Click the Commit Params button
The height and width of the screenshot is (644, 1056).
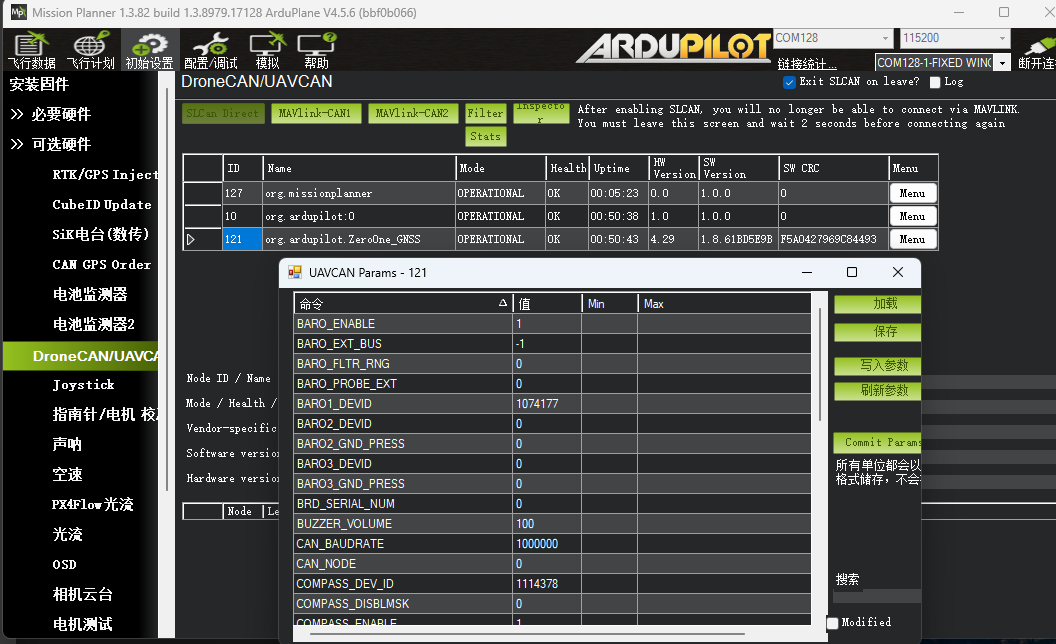click(878, 443)
